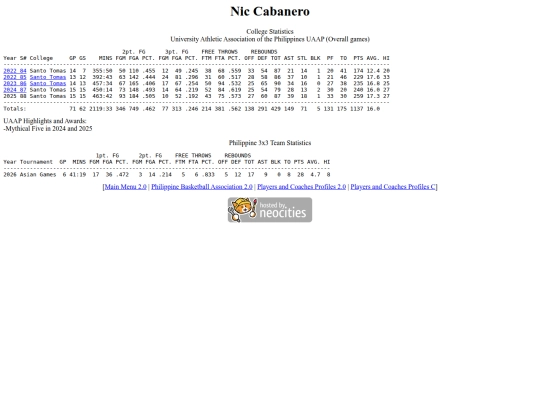
Task: Click Mythical Five in 2024 and 2025
Action: (x=48, y=129)
